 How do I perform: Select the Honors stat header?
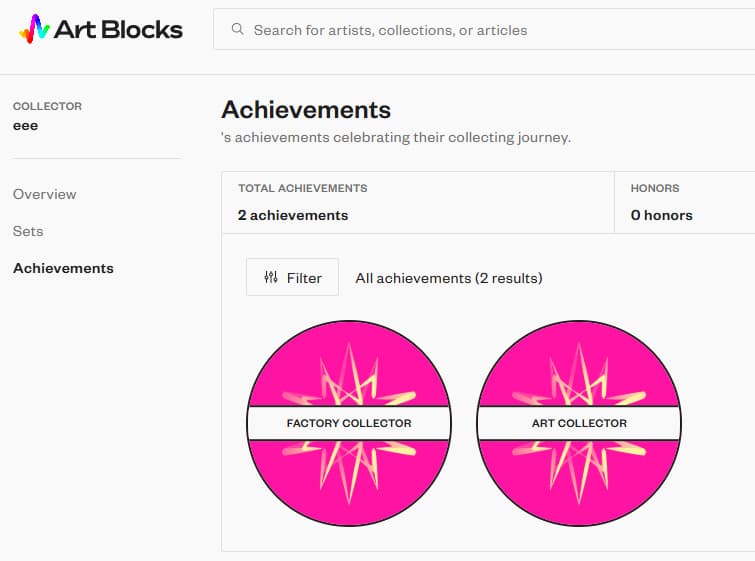click(654, 188)
